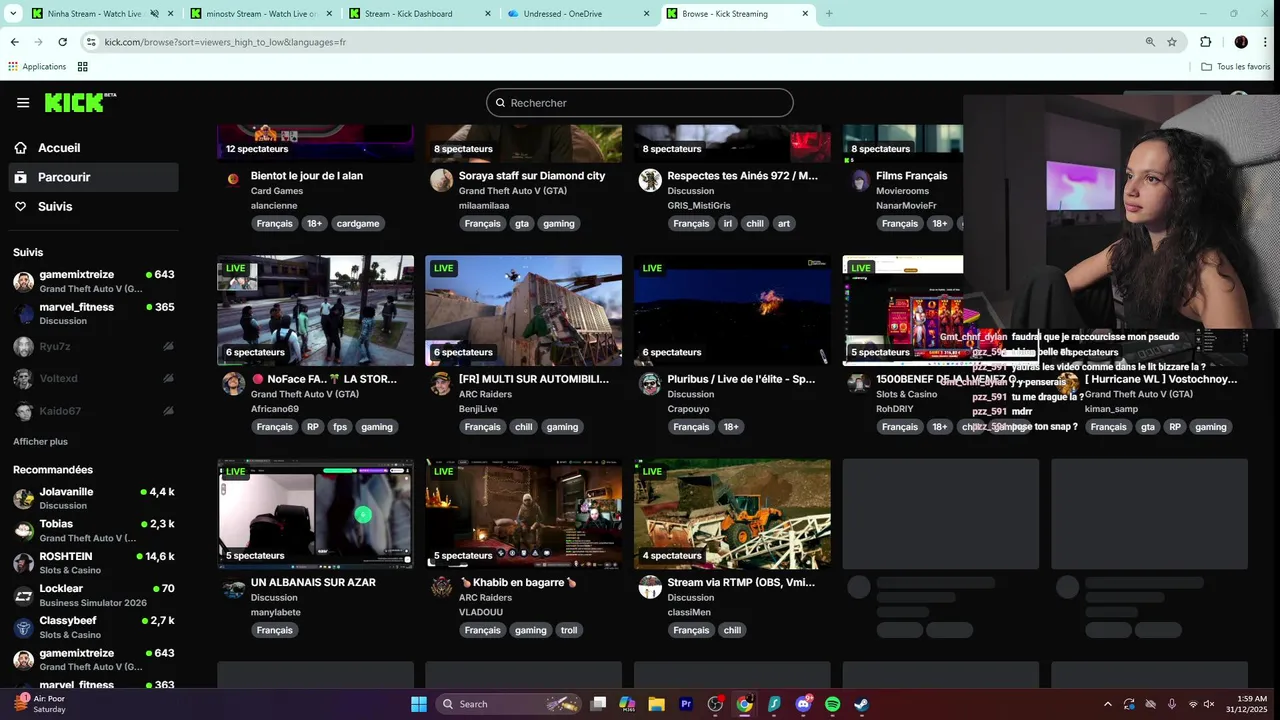
Task: Open Khabib en bagarre stream thumbnail
Action: 523,514
